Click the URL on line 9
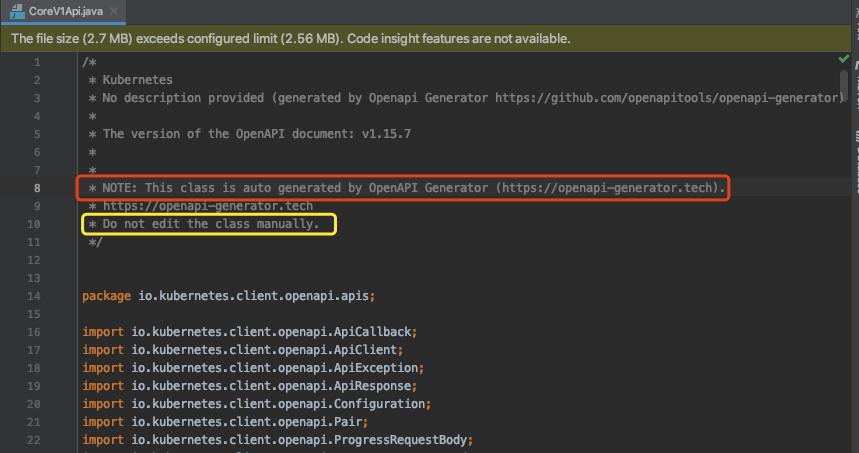Viewport: 859px width, 453px height. [x=208, y=206]
